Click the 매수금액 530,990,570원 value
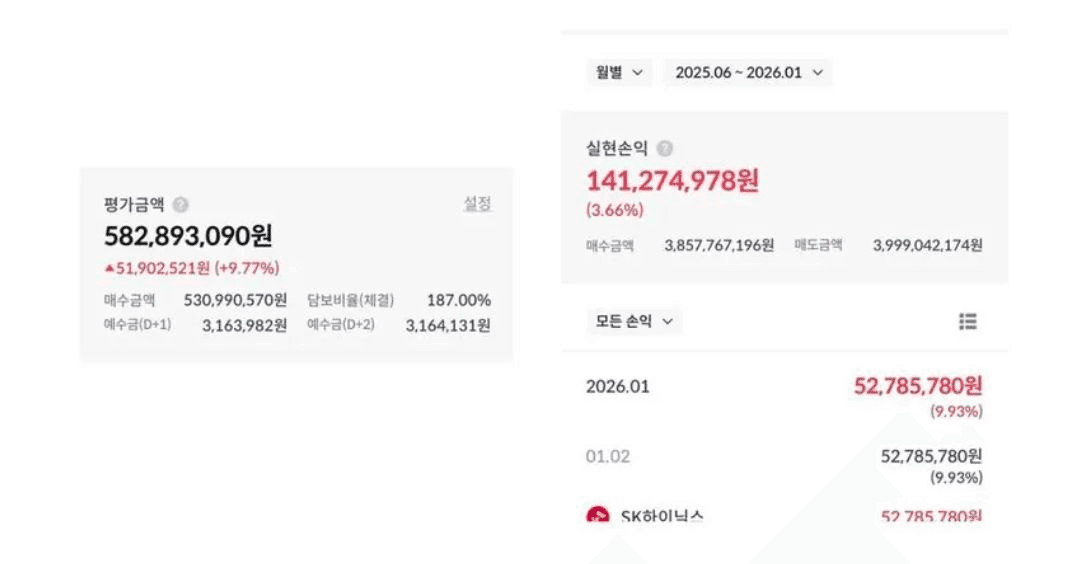Screen dimensions: 1079x564 [235, 300]
